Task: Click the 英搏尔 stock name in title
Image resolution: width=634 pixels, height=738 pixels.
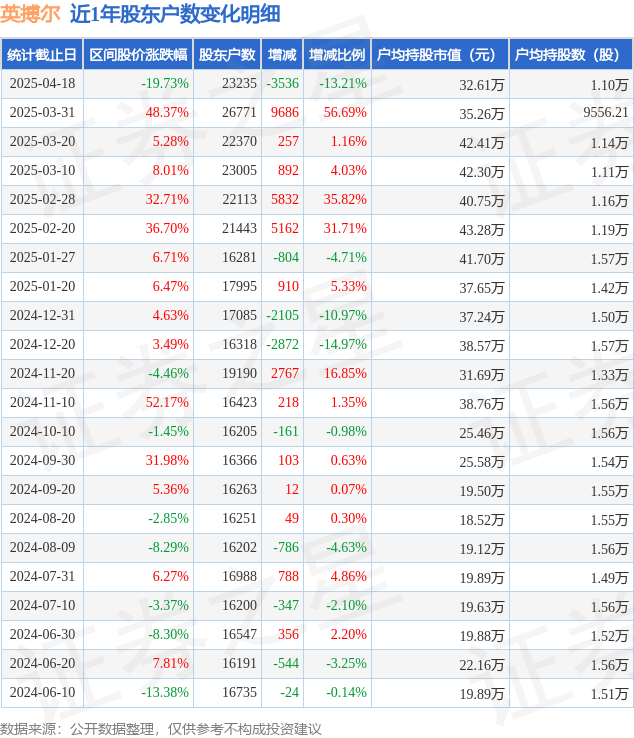Action: coord(31,14)
